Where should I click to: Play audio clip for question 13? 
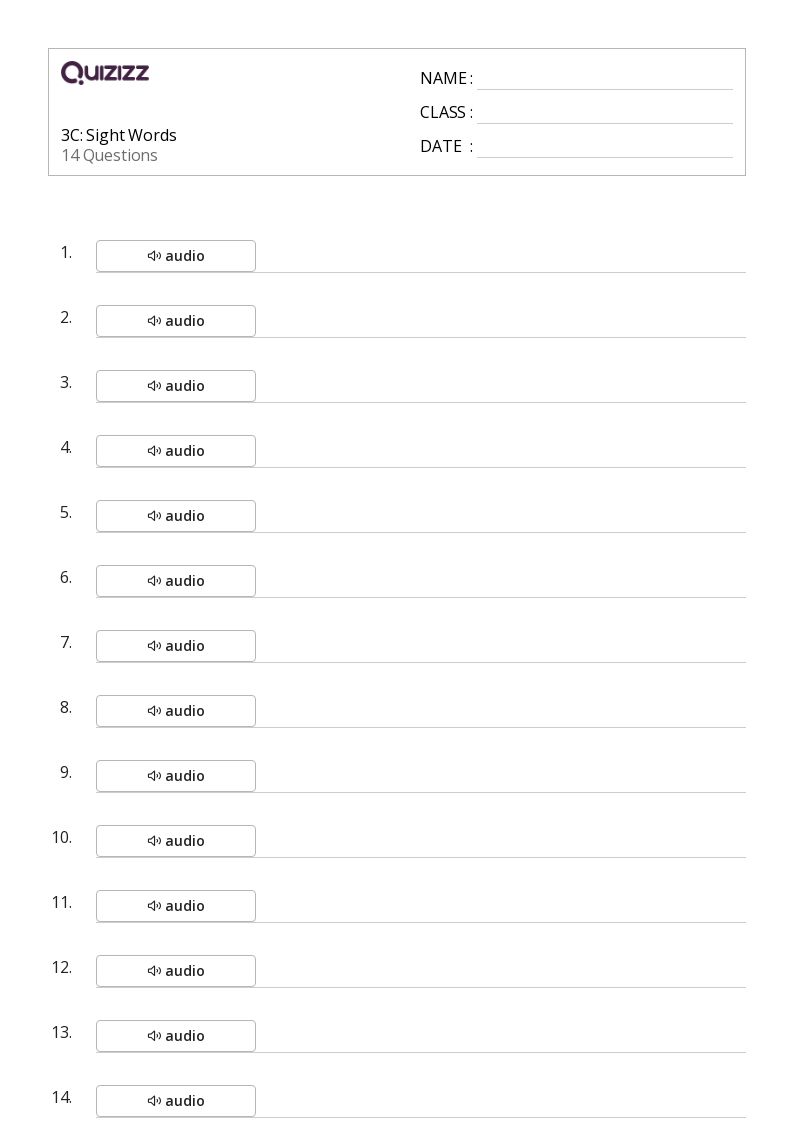[x=175, y=1036]
